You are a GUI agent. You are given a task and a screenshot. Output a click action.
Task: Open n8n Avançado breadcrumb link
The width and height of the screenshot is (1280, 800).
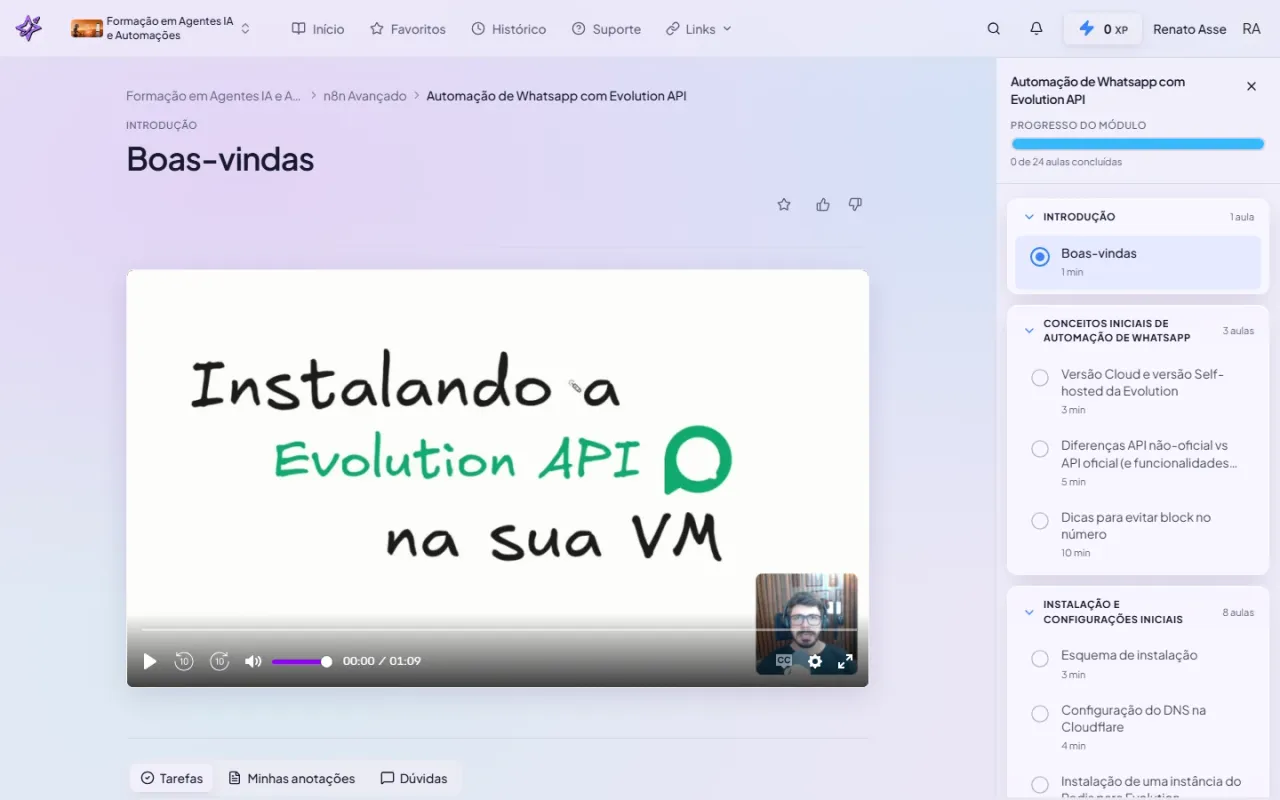click(x=365, y=96)
